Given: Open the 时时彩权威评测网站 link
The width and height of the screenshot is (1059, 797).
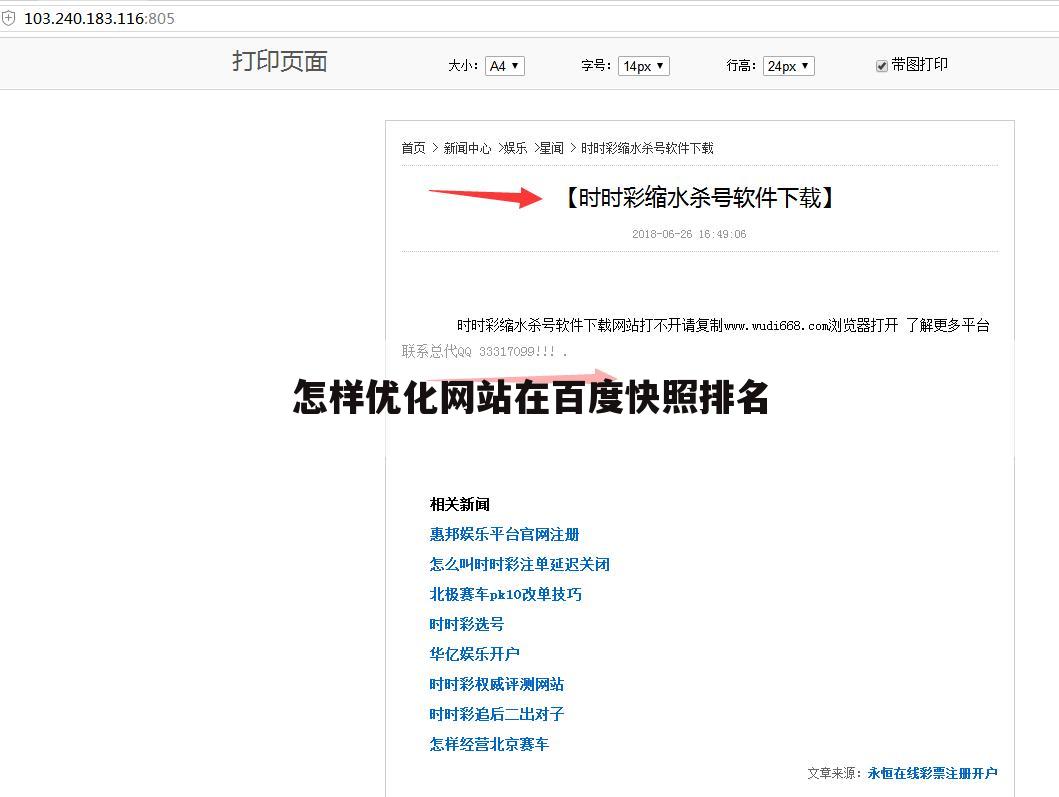Looking at the screenshot, I should 495,684.
